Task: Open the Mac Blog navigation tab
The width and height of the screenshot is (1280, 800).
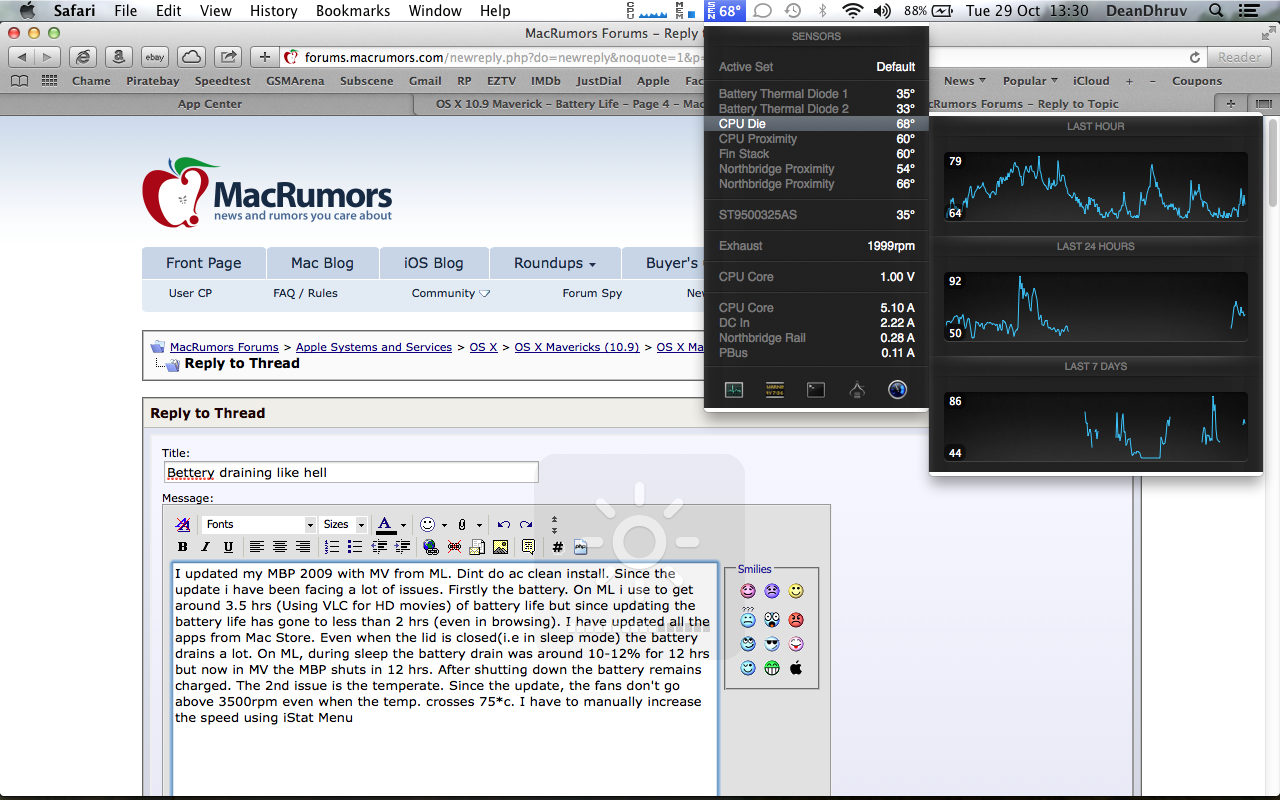Action: (322, 263)
